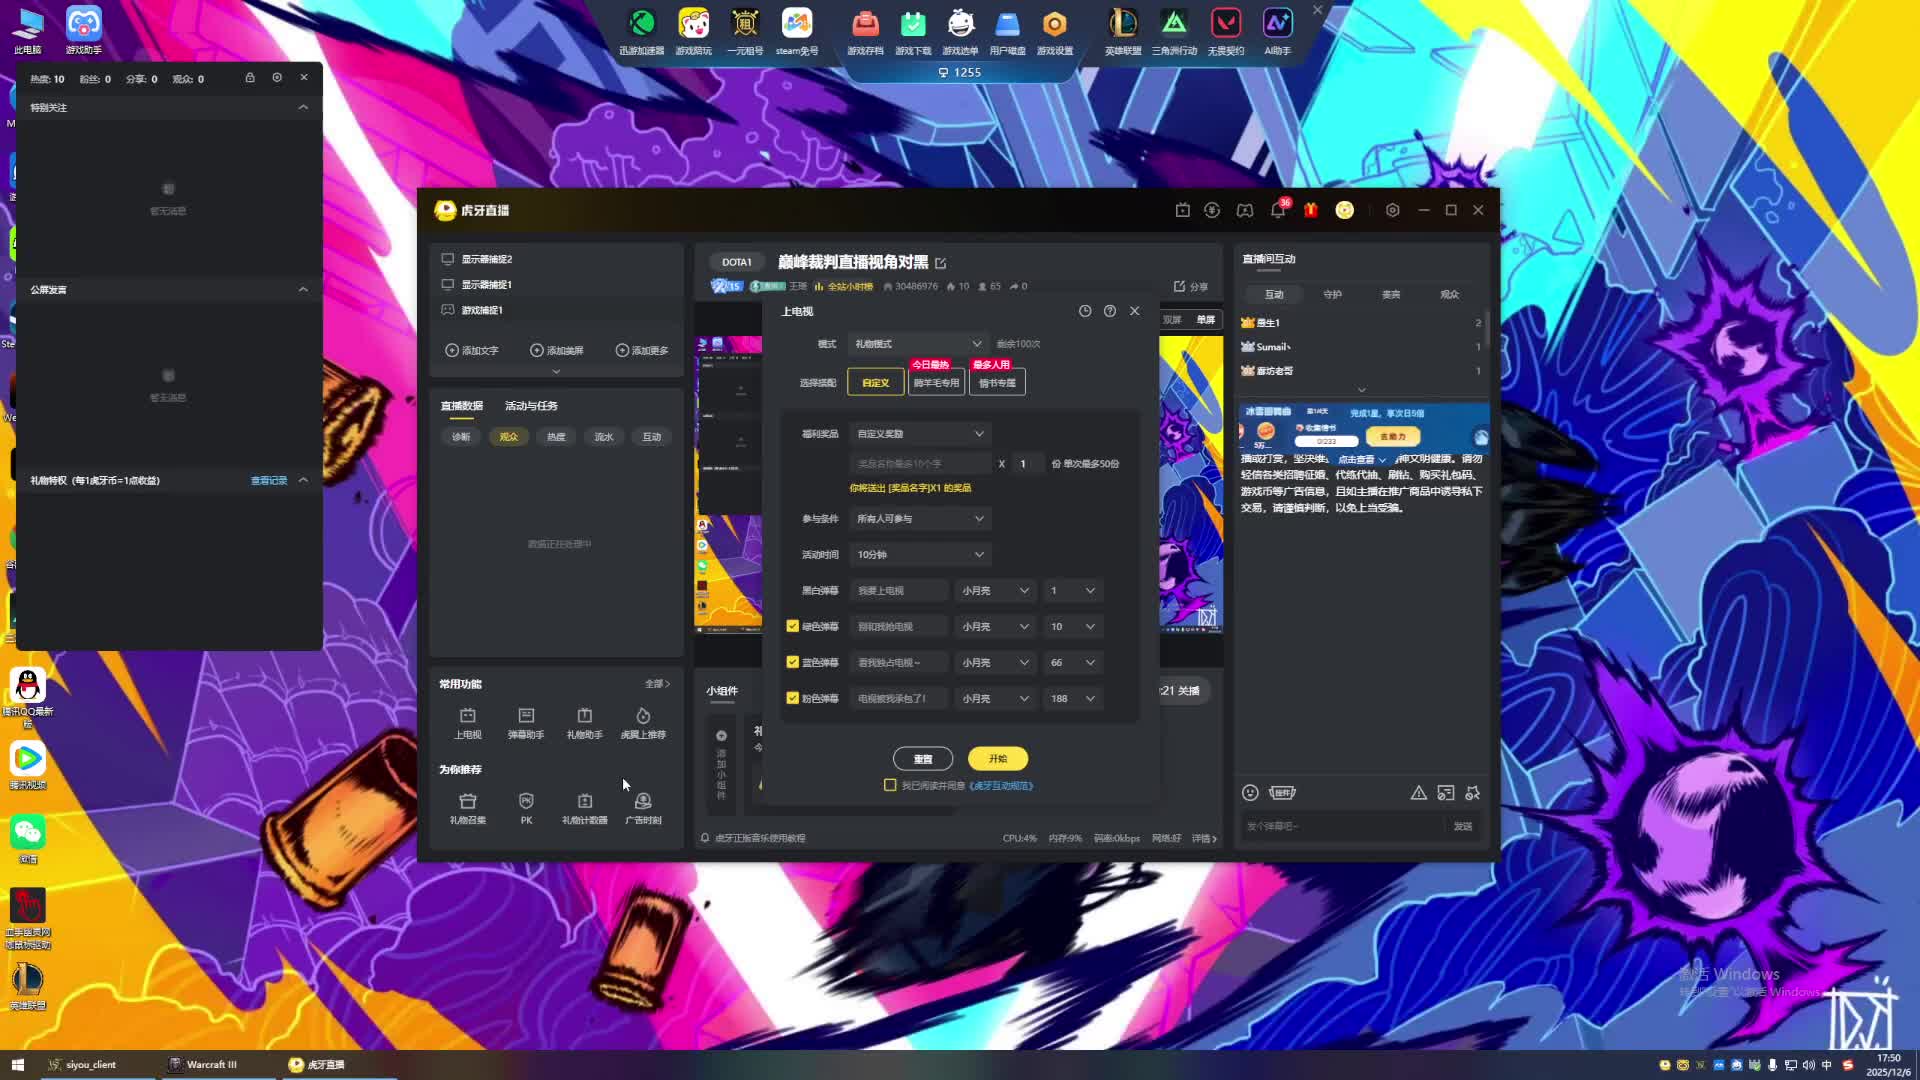Click the yellow 开始 button

pyautogui.click(x=997, y=759)
